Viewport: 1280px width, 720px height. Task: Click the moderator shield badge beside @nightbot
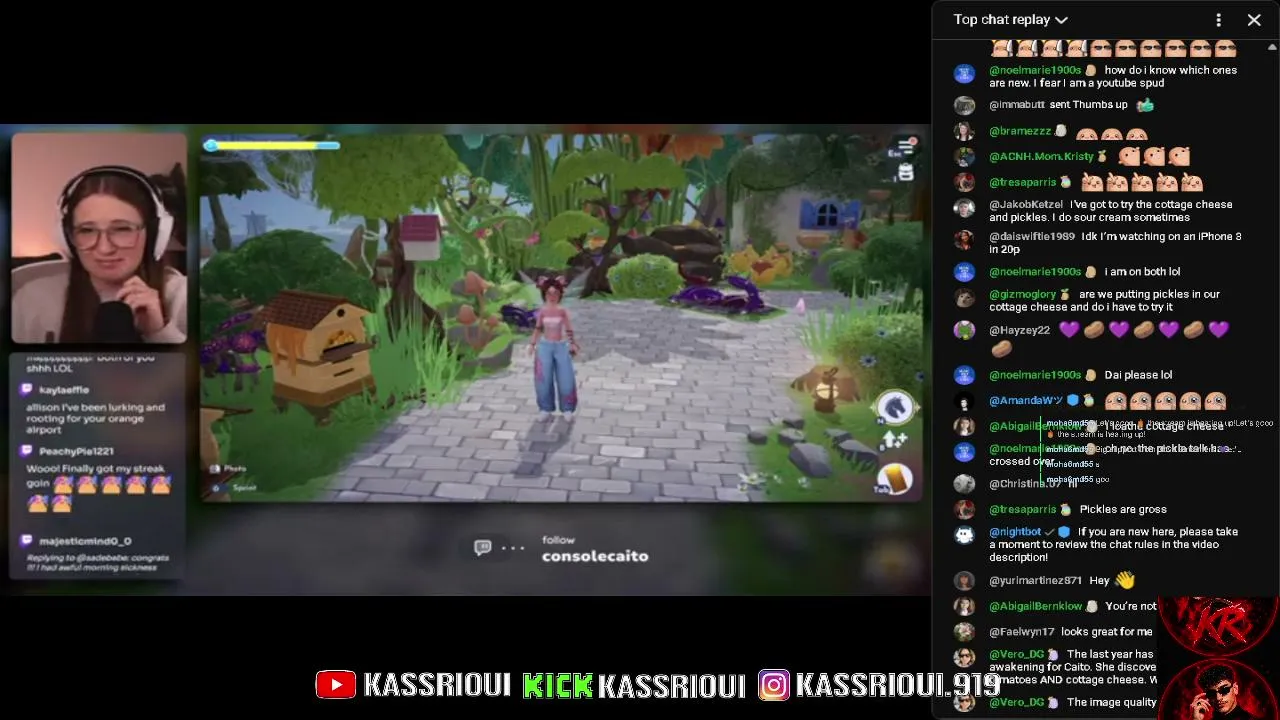point(1065,532)
